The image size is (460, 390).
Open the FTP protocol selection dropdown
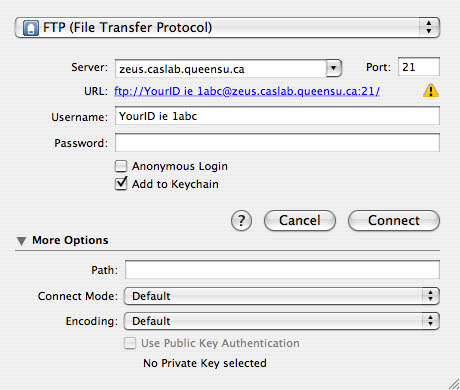click(x=227, y=28)
